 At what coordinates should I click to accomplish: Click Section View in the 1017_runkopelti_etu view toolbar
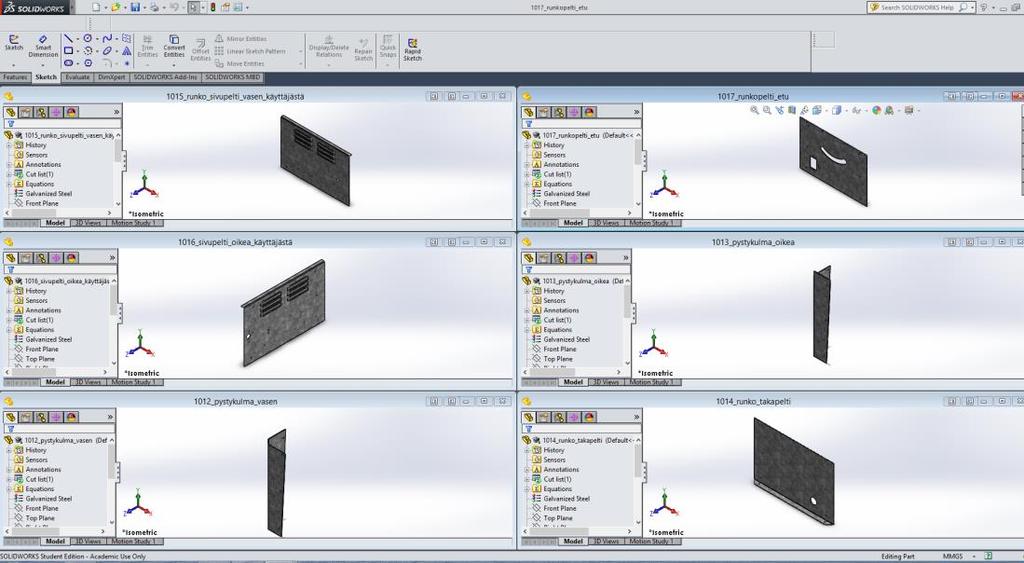click(x=792, y=110)
